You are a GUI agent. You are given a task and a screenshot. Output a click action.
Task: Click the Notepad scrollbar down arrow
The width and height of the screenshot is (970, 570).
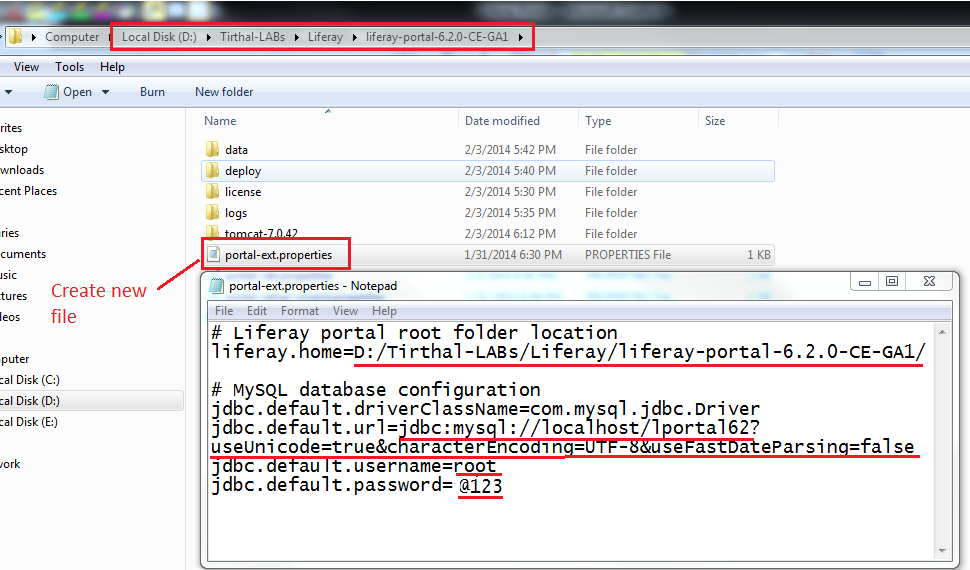(x=942, y=550)
